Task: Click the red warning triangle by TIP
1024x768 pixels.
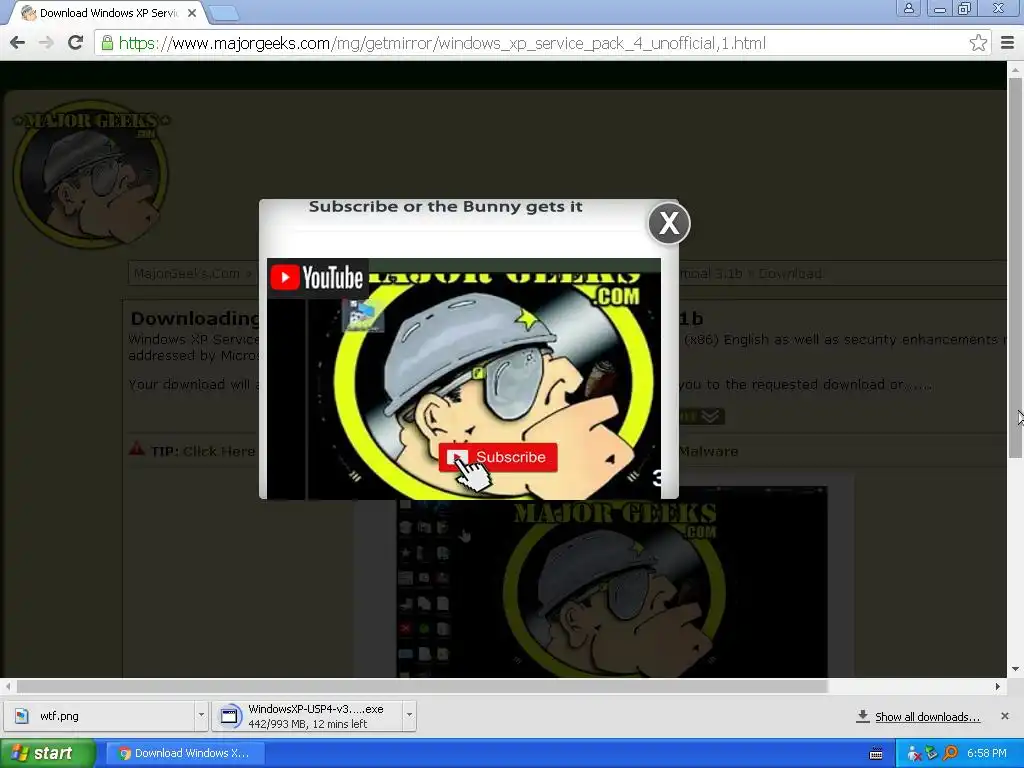Action: pyautogui.click(x=136, y=449)
